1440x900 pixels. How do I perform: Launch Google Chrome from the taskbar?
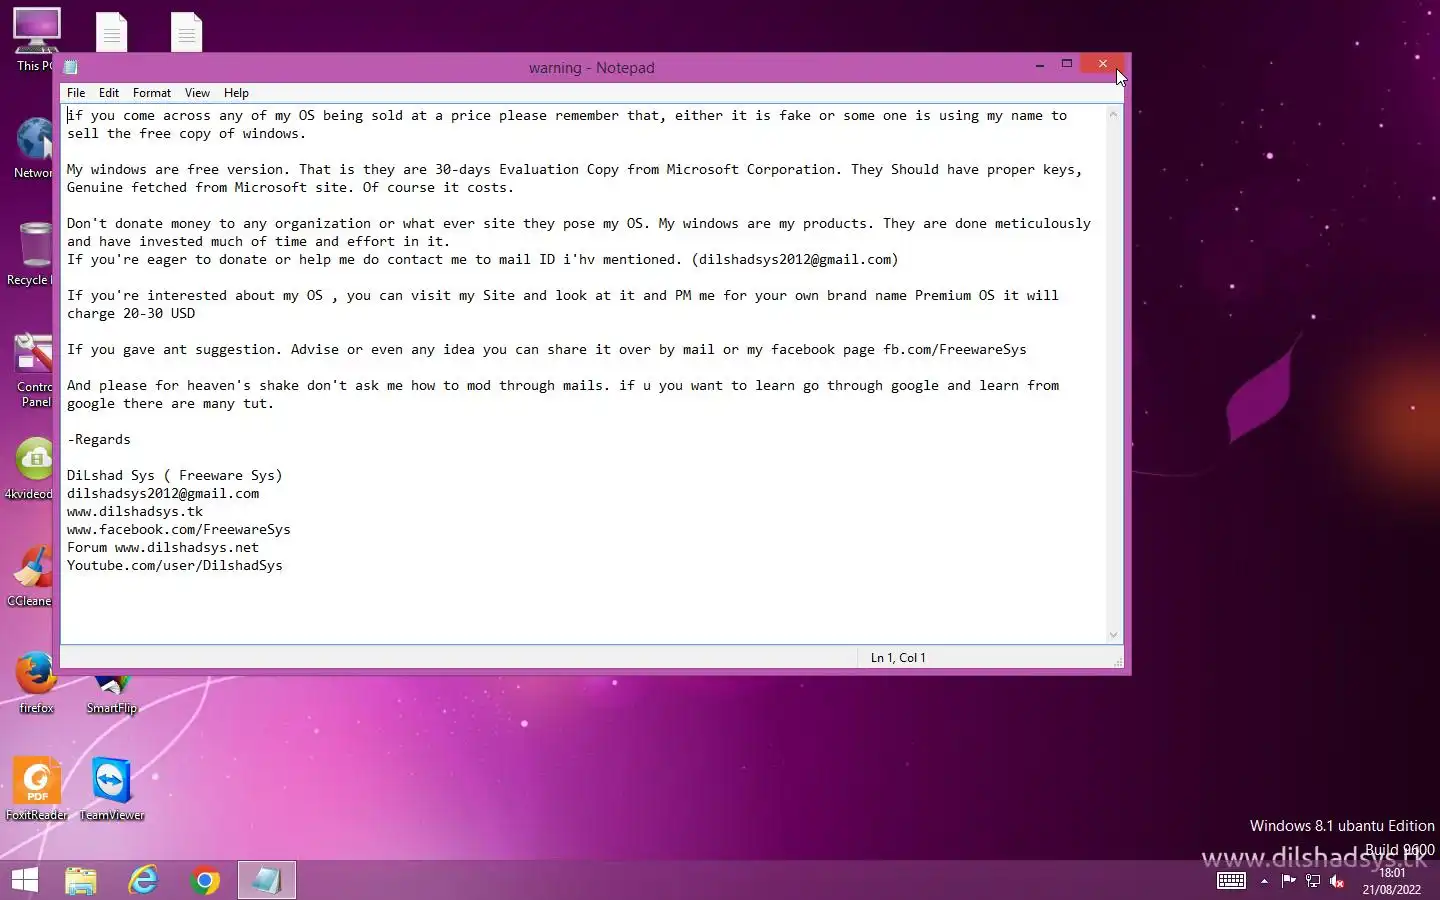click(x=205, y=880)
